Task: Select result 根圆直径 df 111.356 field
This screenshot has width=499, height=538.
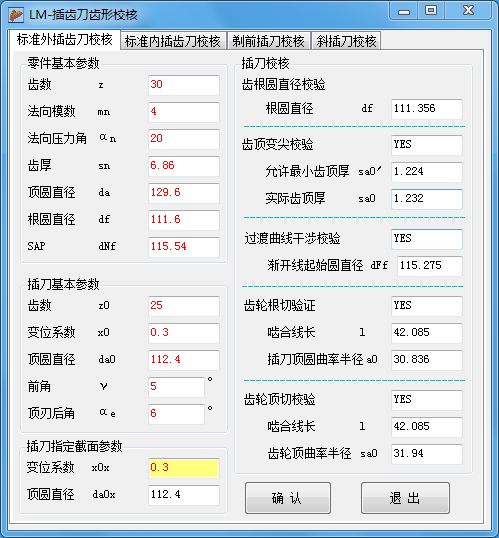Action: point(427,109)
